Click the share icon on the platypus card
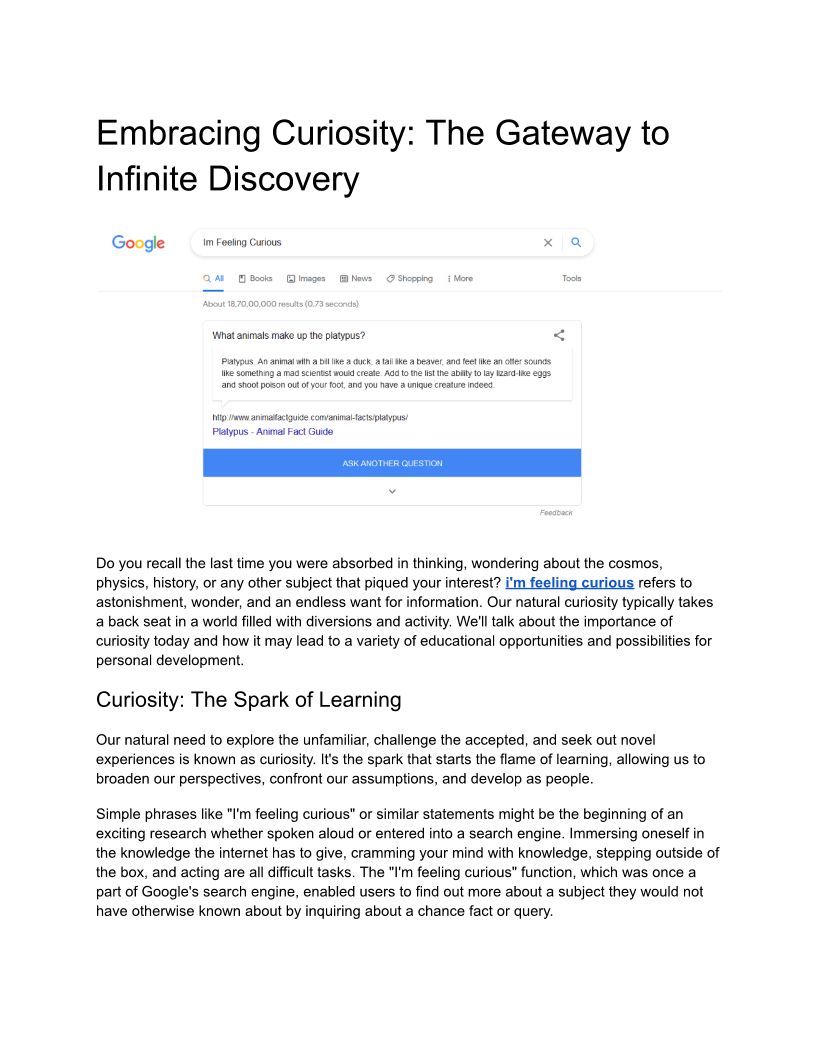816x1056 pixels. (x=559, y=336)
